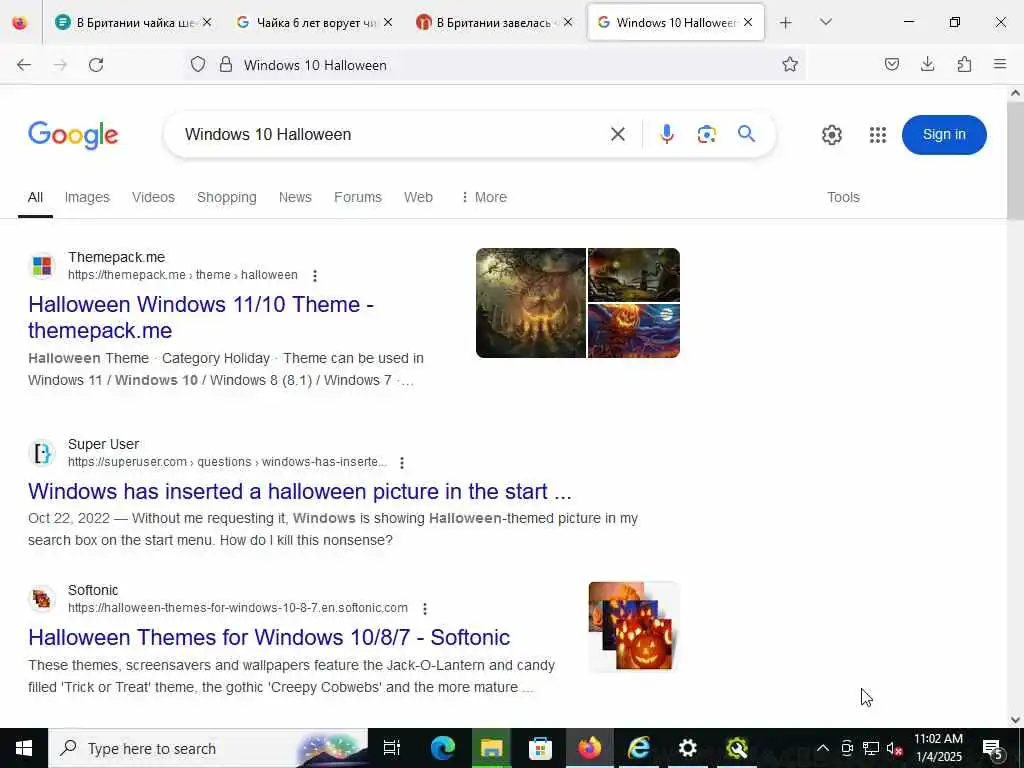Show hidden system tray icons
This screenshot has height=768, width=1024.
(x=823, y=748)
